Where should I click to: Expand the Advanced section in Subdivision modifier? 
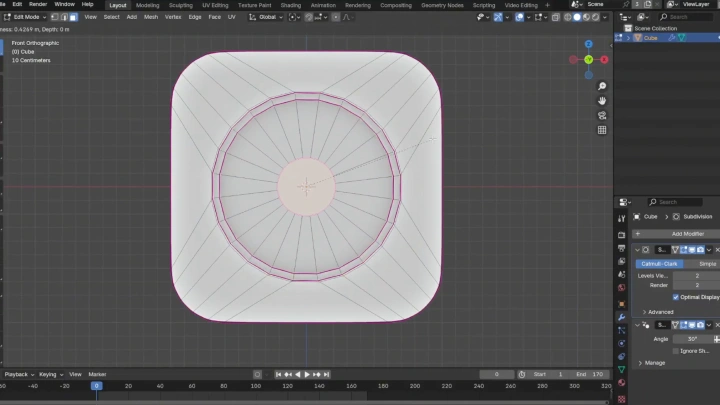658,311
